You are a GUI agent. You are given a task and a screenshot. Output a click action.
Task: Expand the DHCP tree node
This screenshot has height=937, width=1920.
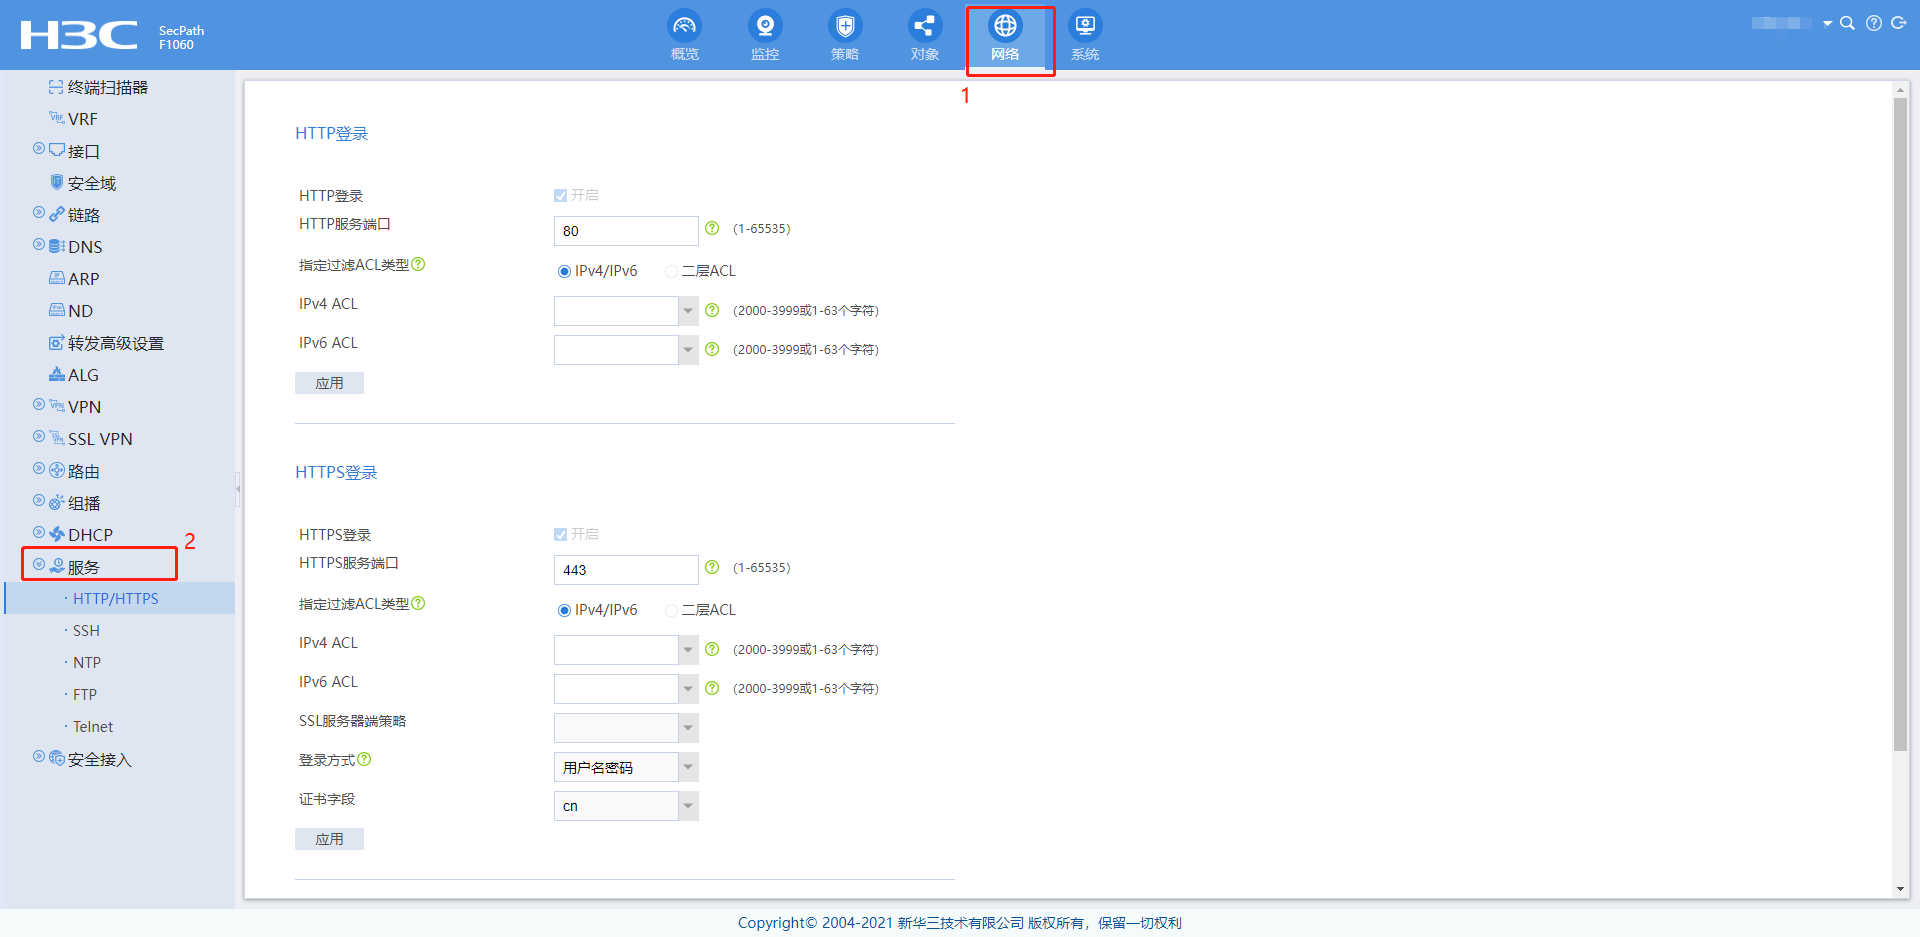coord(39,533)
